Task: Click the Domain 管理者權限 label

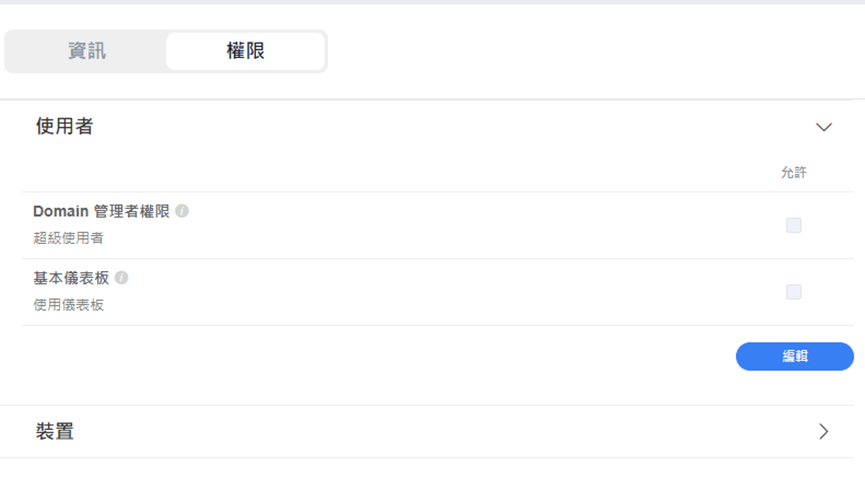Action: (102, 211)
